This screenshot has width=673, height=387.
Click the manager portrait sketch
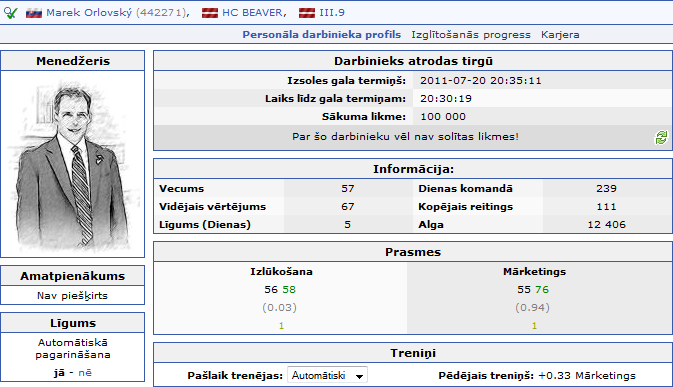[73, 164]
